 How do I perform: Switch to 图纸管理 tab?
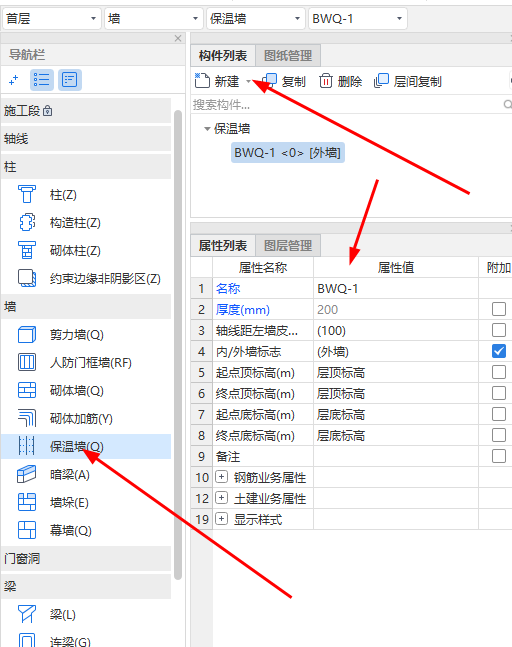click(x=288, y=55)
